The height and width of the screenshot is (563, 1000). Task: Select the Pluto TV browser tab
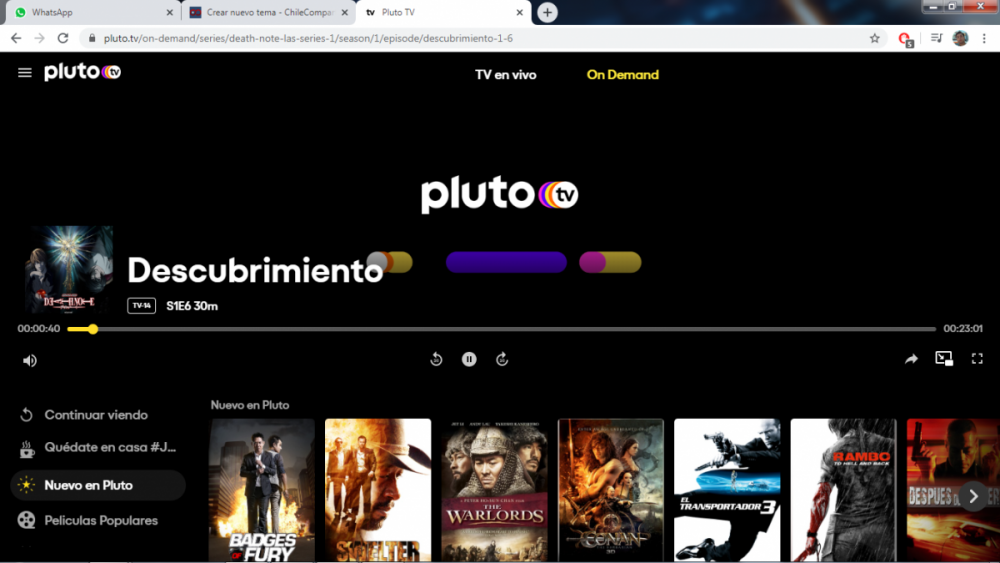[x=443, y=12]
